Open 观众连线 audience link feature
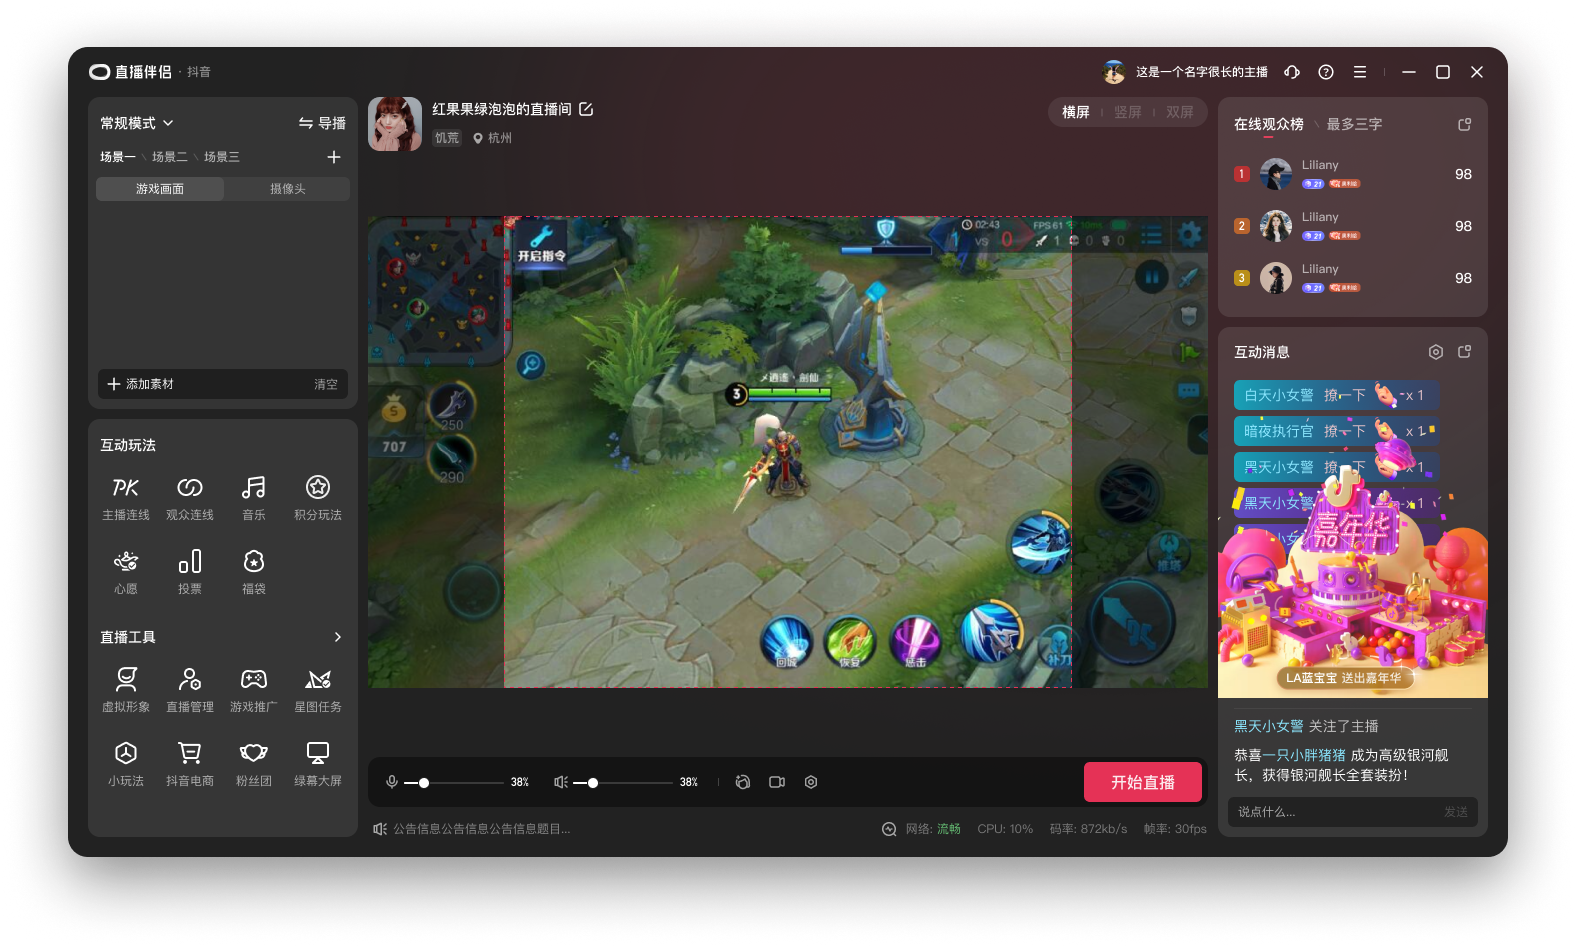 [190, 498]
